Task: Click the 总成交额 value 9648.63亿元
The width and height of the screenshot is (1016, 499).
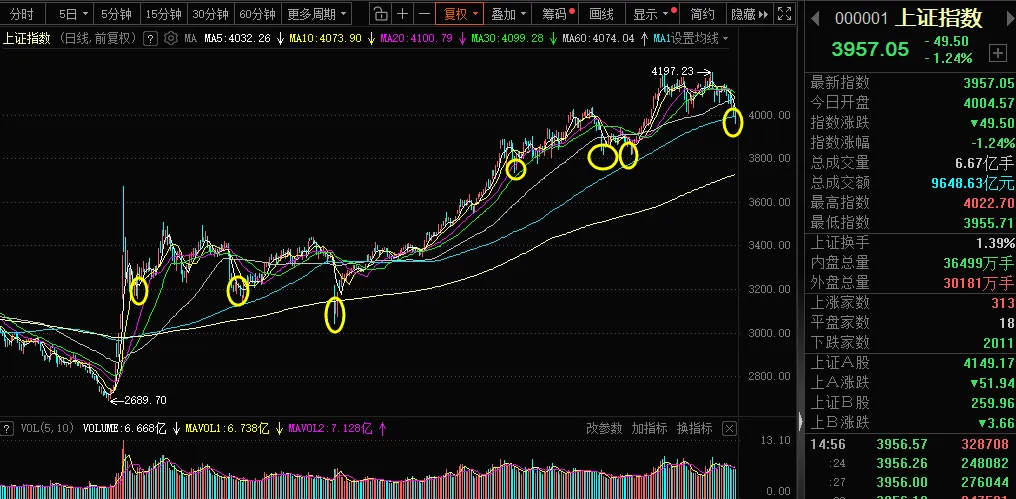Action: click(973, 183)
